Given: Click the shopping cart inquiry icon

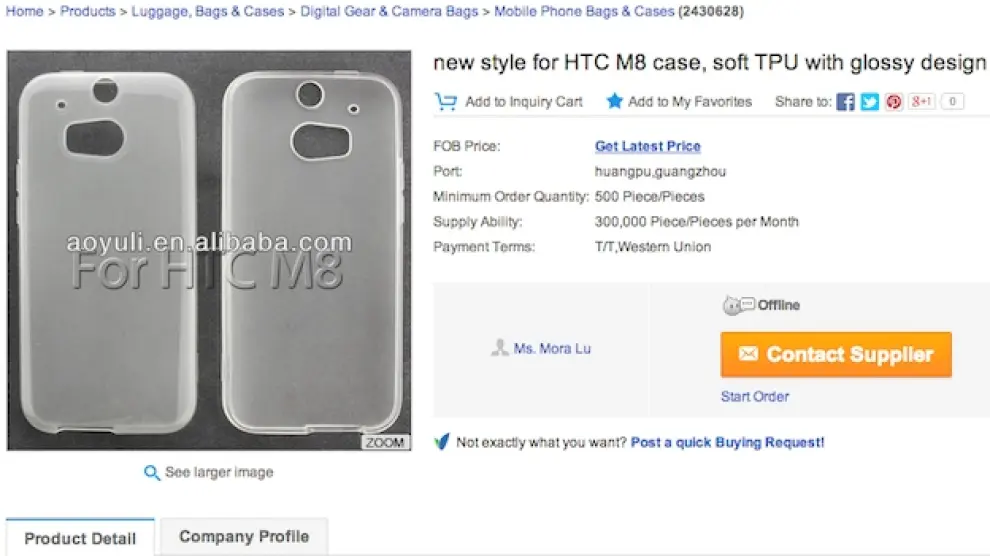Looking at the screenshot, I should (446, 101).
